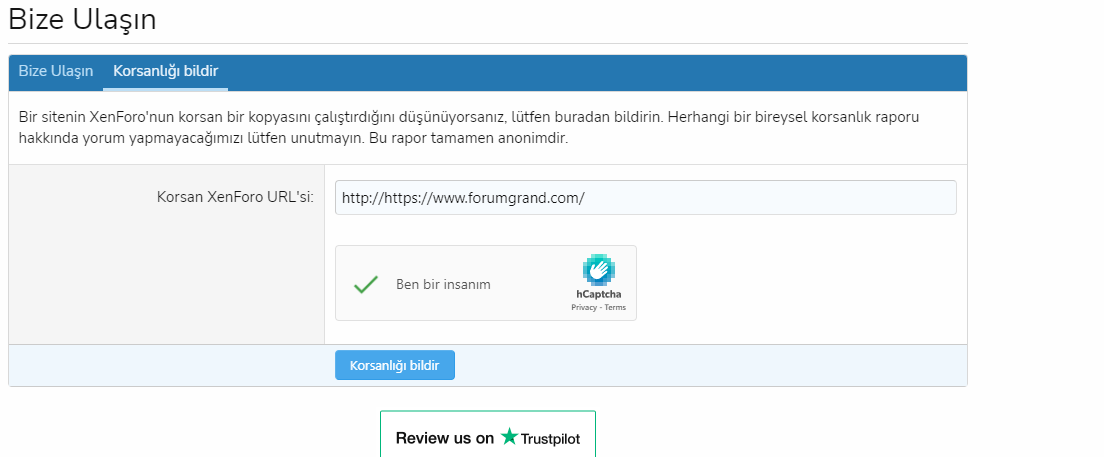Open the hCaptcha Terms link
This screenshot has width=1104, height=457.
[x=615, y=308]
